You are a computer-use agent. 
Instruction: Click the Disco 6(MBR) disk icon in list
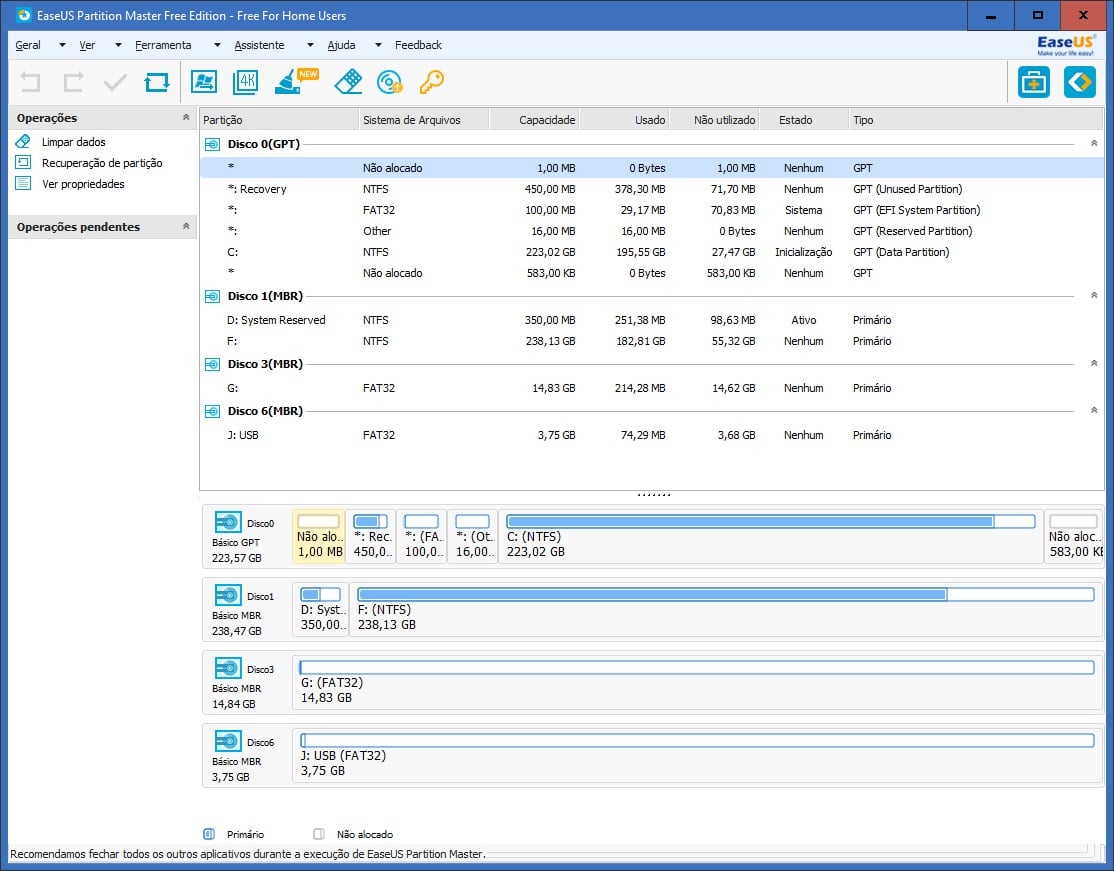point(212,411)
